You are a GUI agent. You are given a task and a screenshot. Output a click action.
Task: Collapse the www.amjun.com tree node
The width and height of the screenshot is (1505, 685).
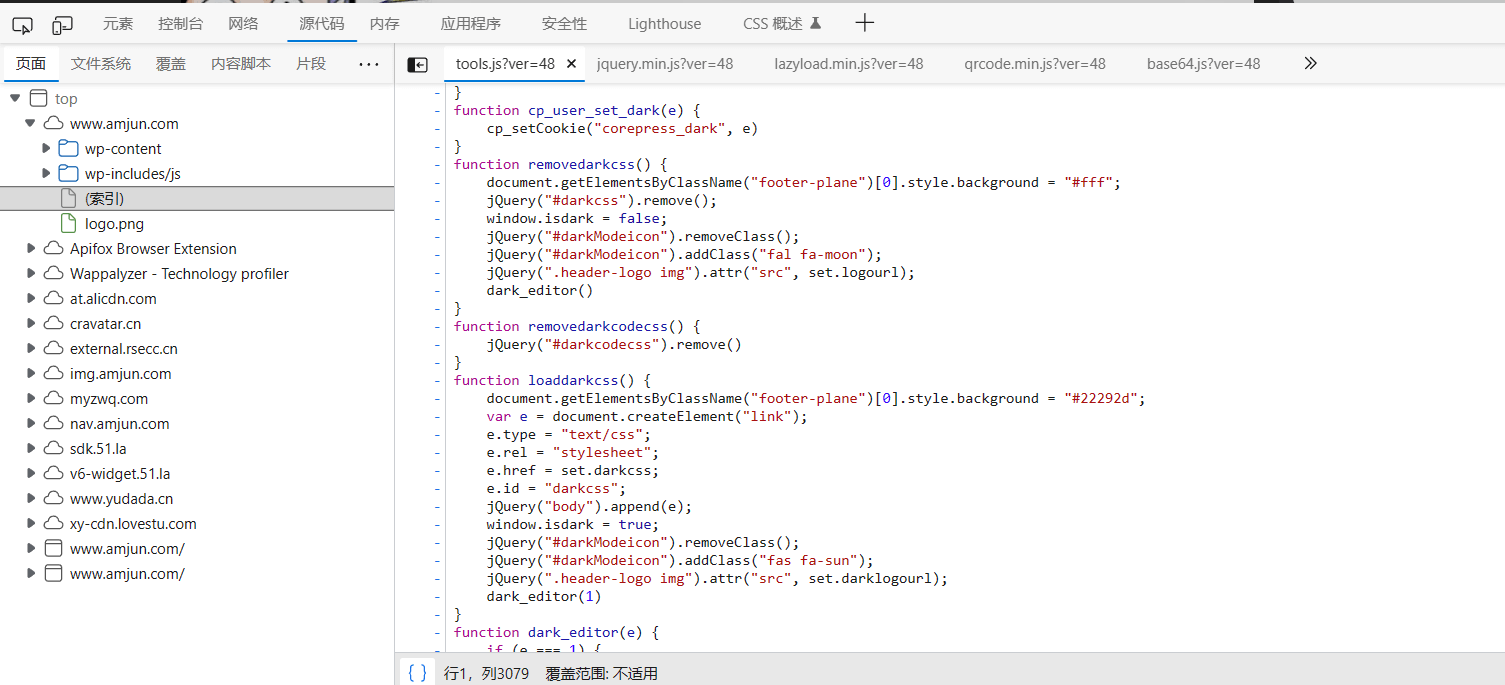pos(30,123)
